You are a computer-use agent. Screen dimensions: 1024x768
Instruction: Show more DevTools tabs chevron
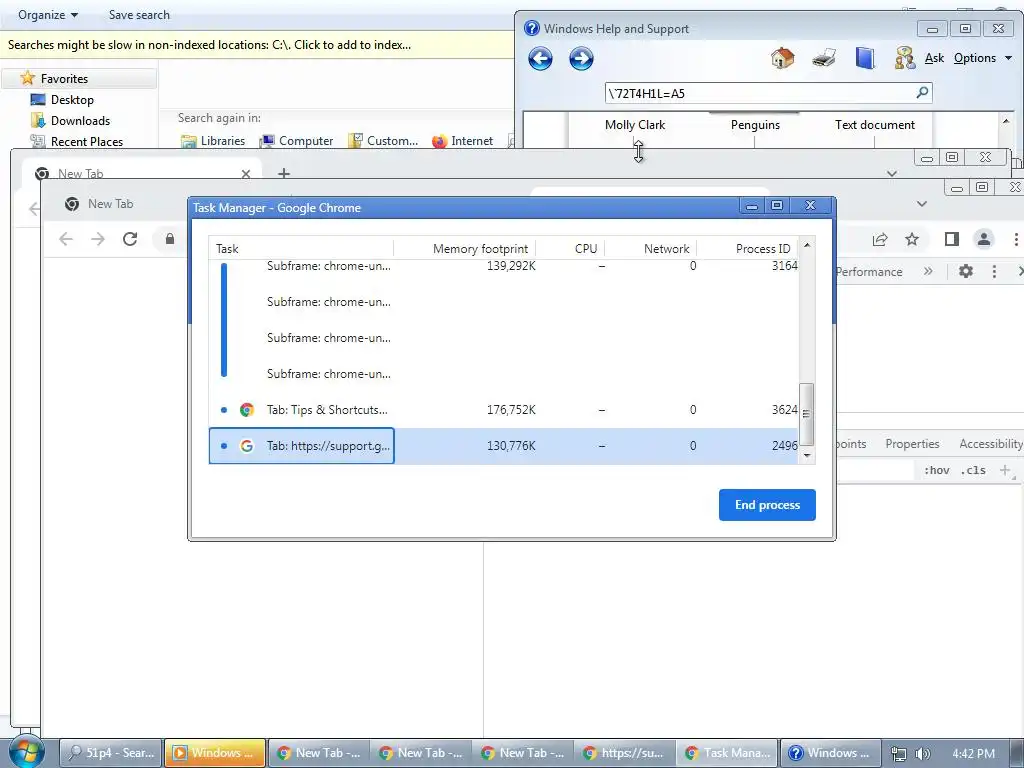point(928,271)
